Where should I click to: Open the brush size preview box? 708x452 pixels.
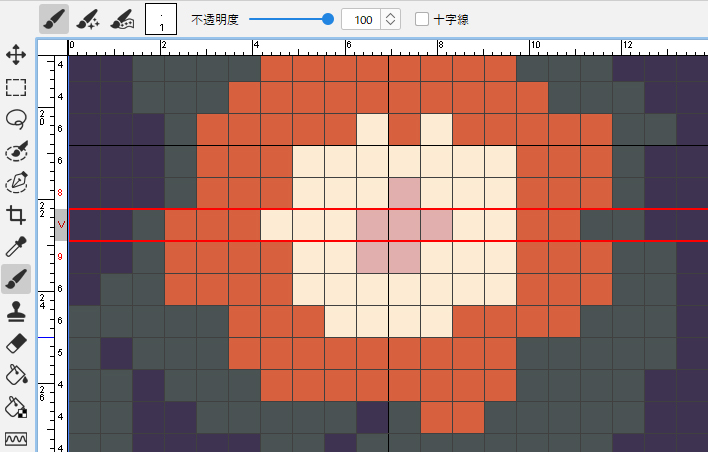(x=160, y=19)
